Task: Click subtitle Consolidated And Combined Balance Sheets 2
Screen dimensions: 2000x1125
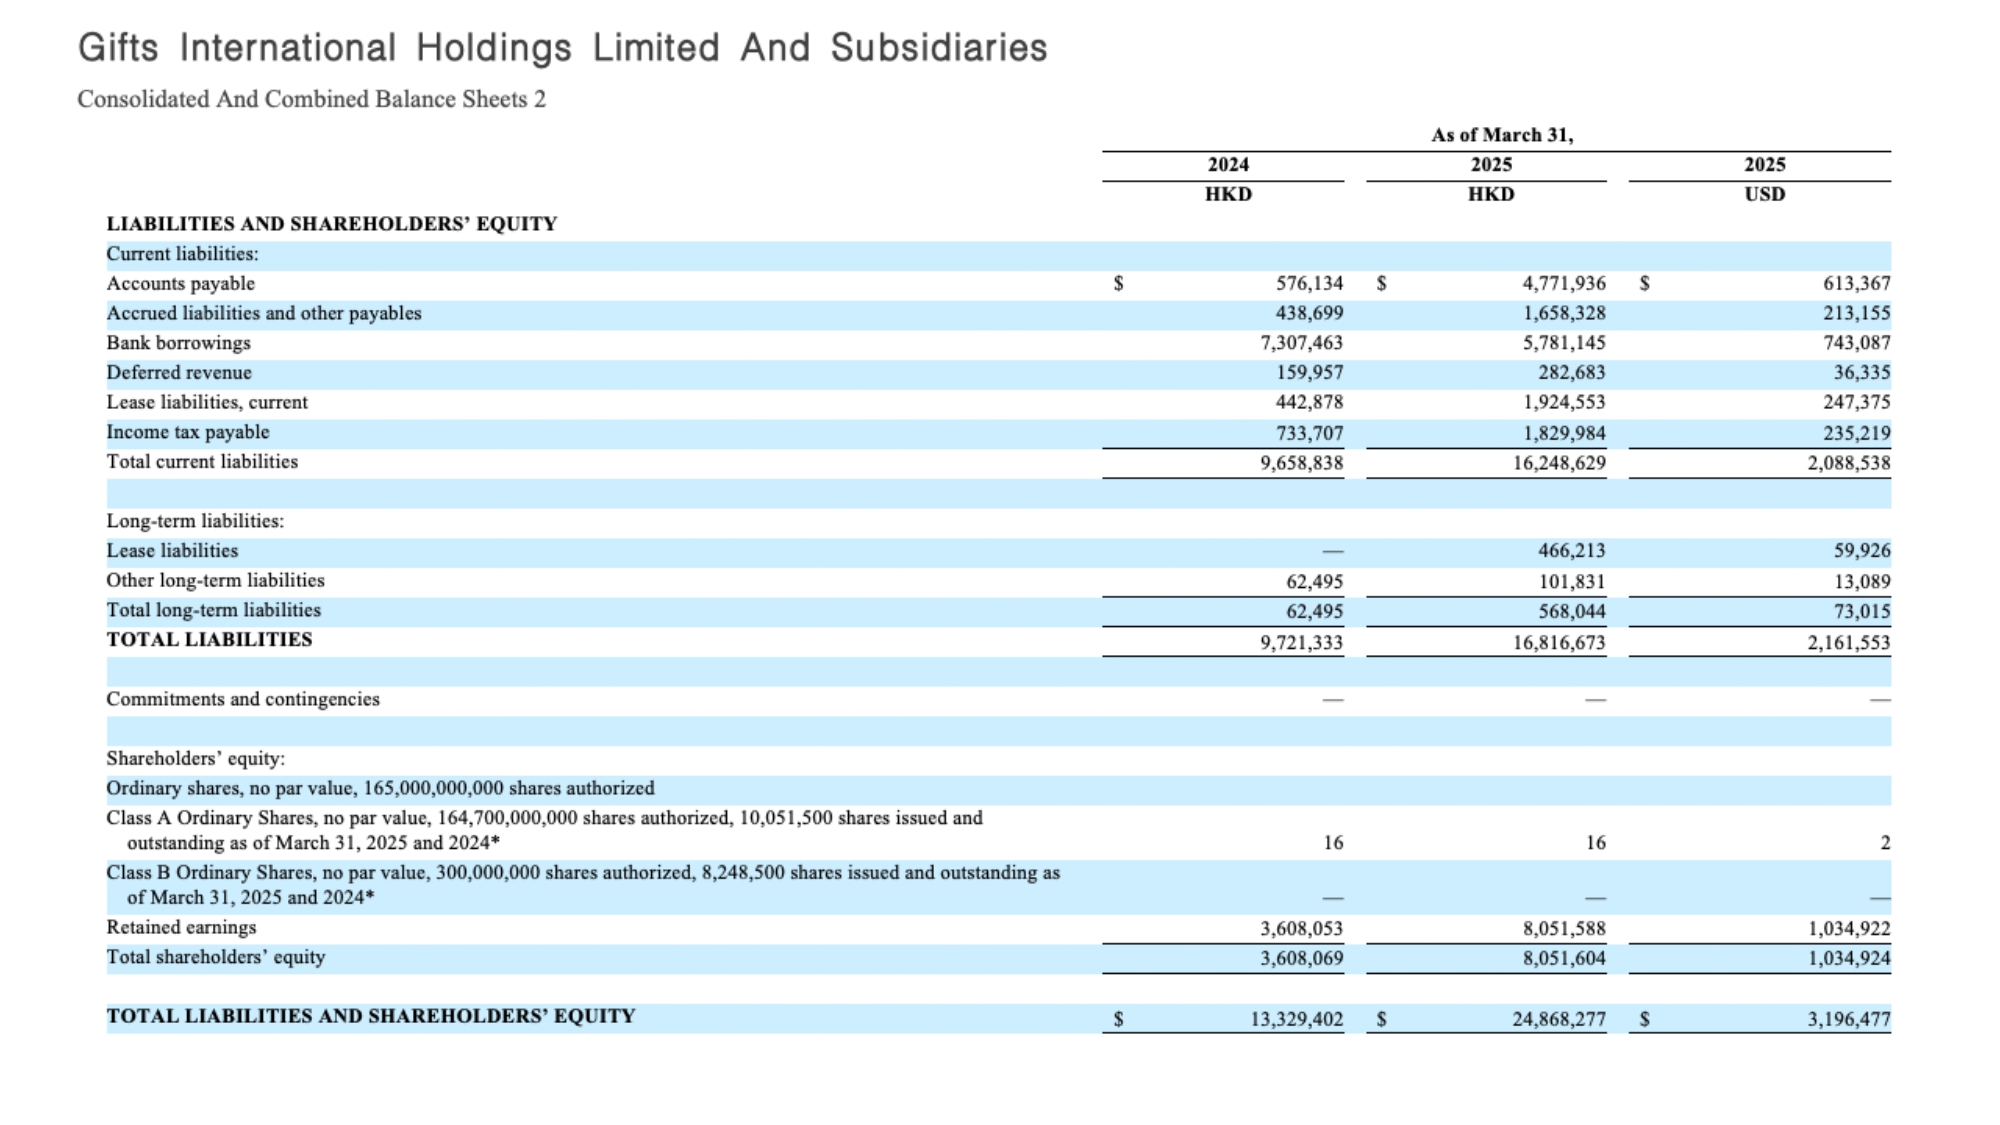Action: (312, 99)
